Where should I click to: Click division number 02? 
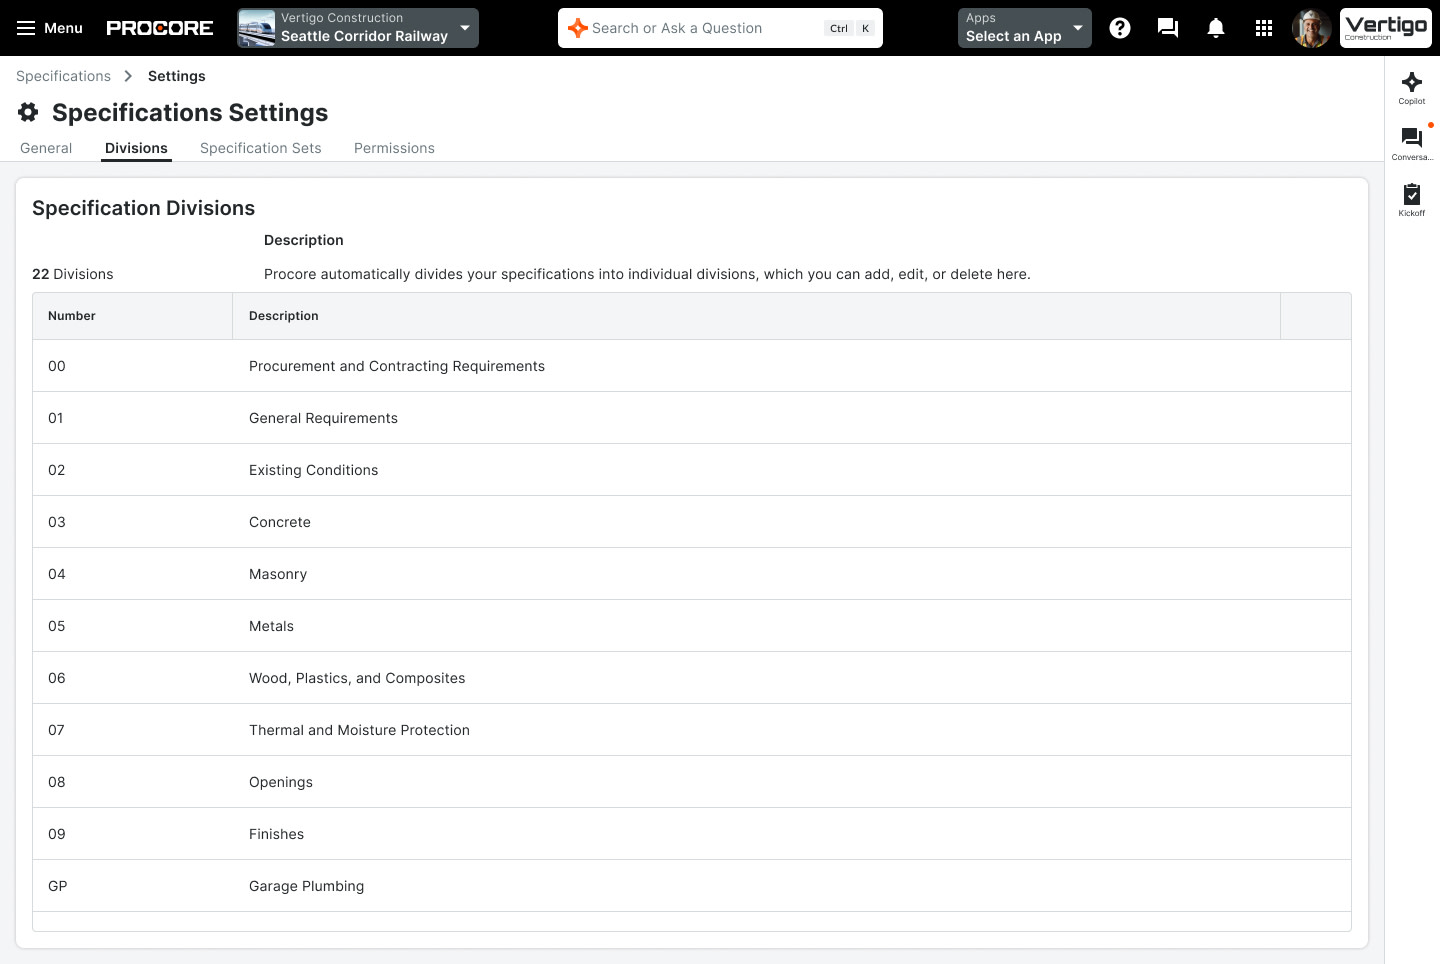[x=57, y=470]
